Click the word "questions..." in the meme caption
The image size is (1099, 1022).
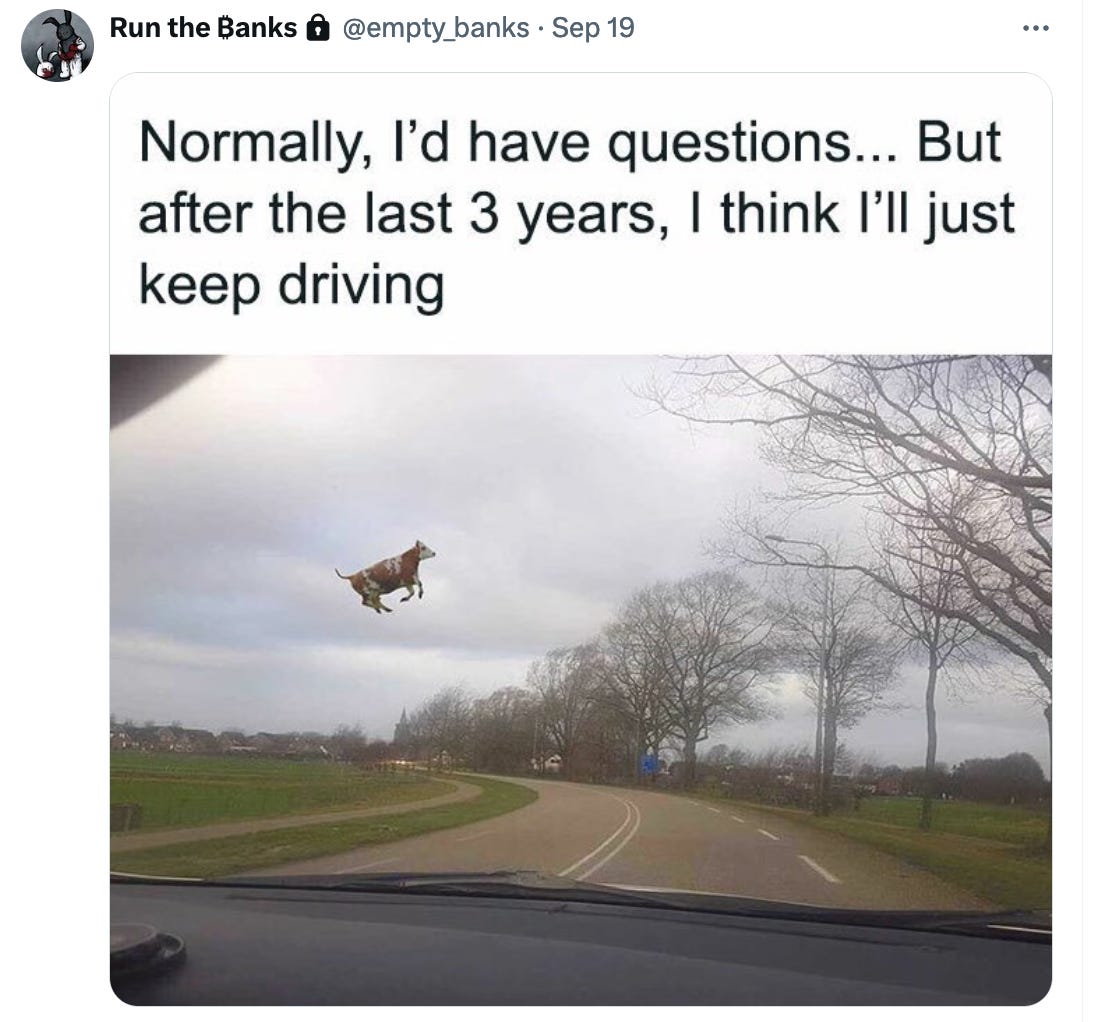coord(751,144)
